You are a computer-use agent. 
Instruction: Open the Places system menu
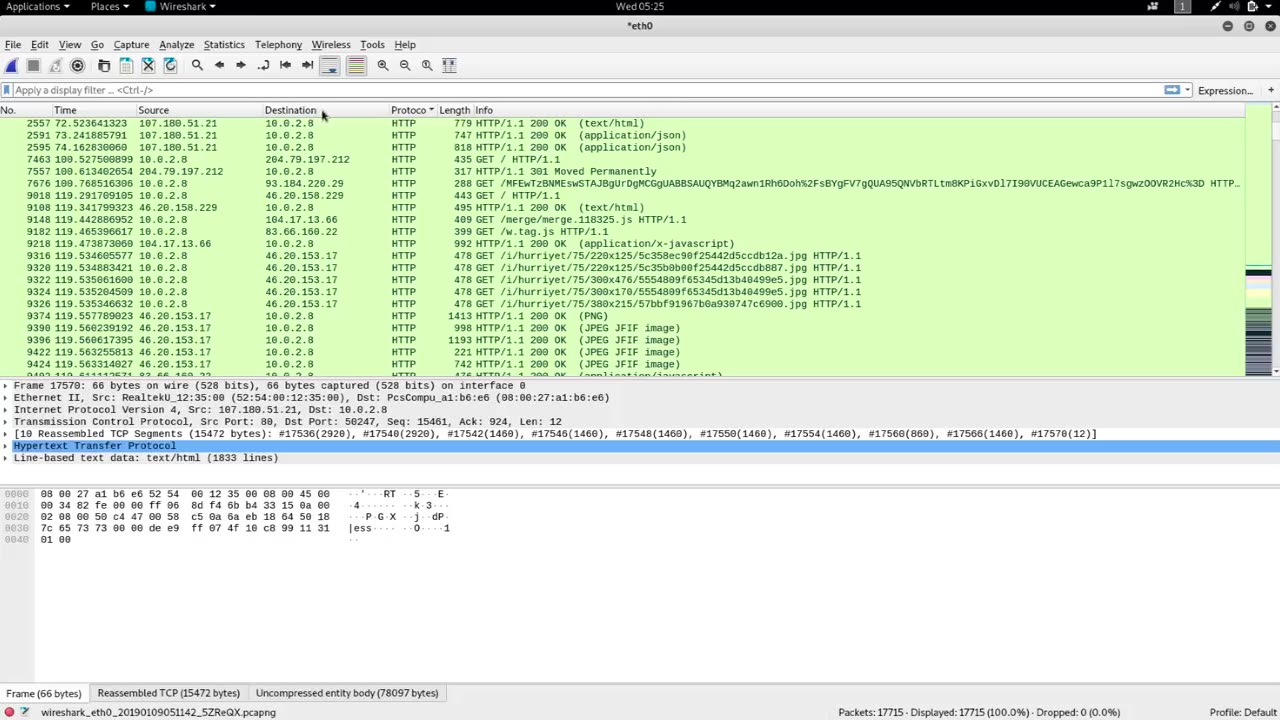pos(109,7)
